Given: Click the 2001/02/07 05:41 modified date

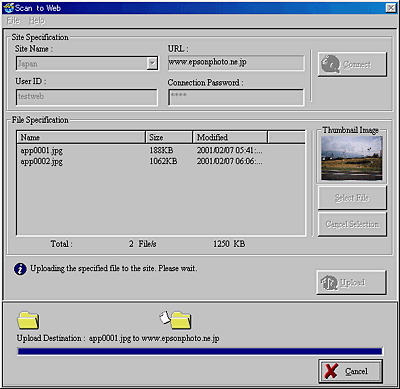Looking at the screenshot, I should [229, 150].
